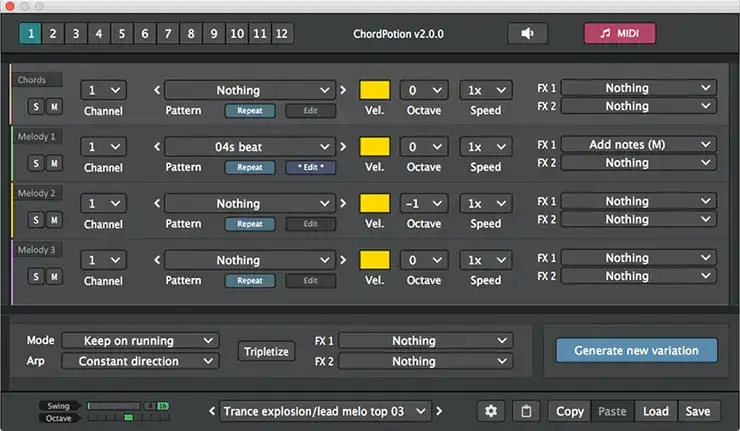Screen dimensions: 740x431
Task: Switch to slot tab 8
Action: point(191,34)
